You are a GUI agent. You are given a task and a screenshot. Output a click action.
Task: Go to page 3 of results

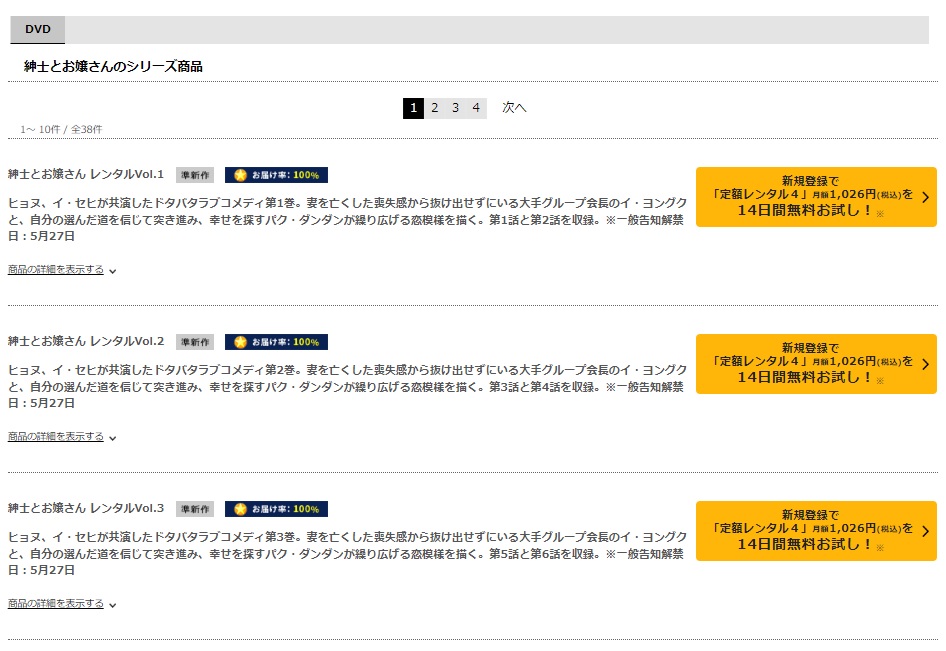click(x=456, y=108)
